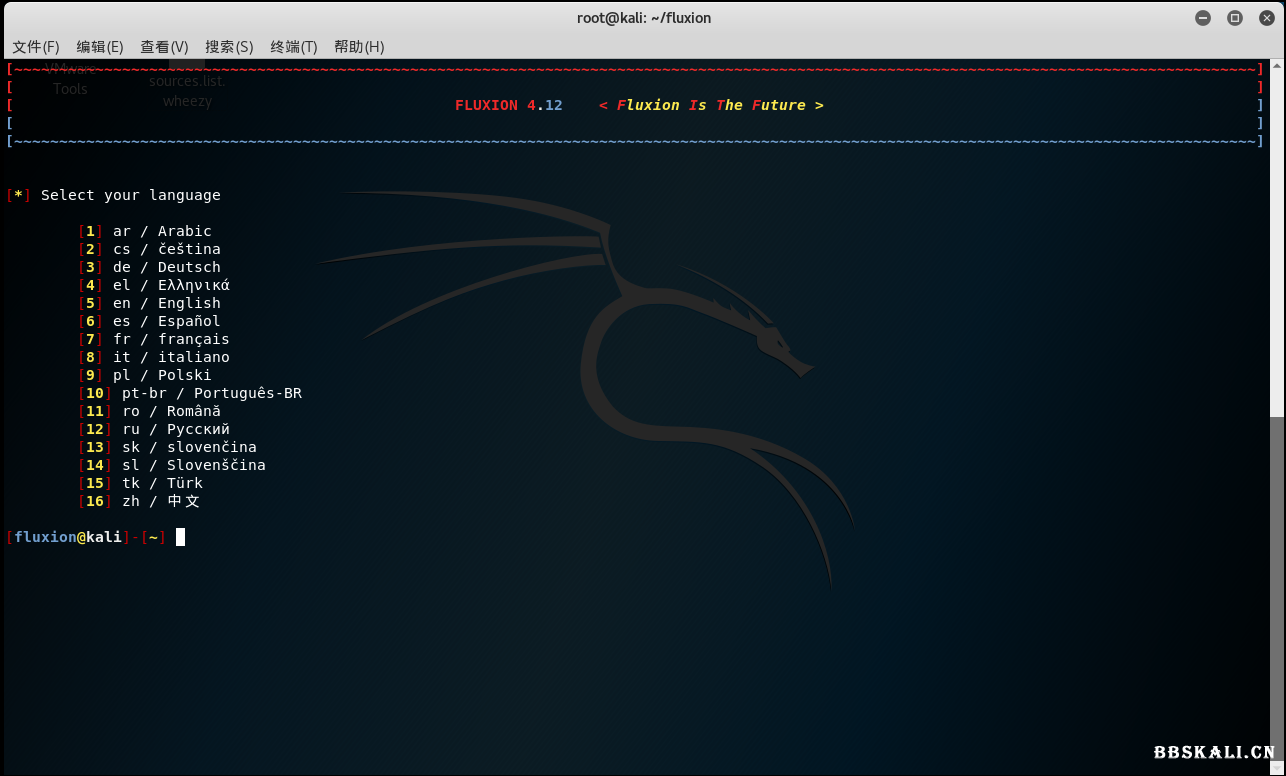Screen dimensions: 1286x776
Task: Minimize the terminal window
Action: [x=1203, y=18]
